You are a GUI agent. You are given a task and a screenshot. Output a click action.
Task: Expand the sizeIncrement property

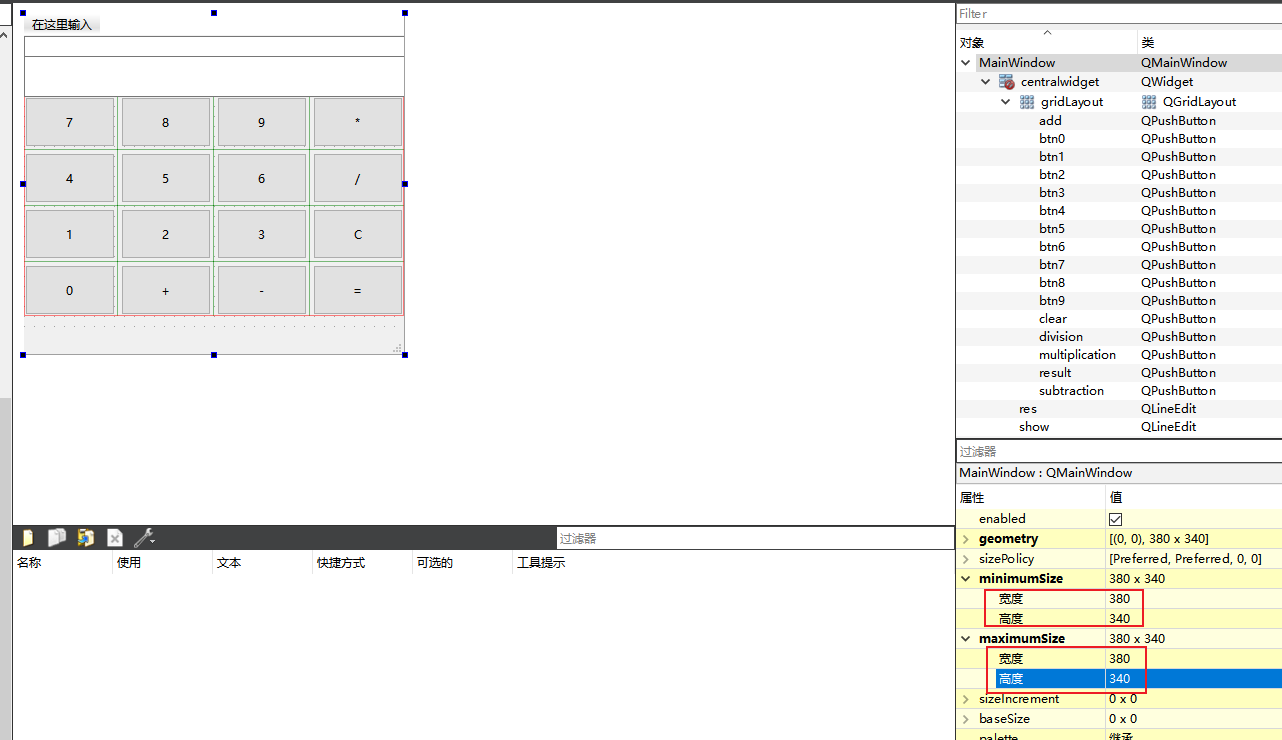coord(966,699)
